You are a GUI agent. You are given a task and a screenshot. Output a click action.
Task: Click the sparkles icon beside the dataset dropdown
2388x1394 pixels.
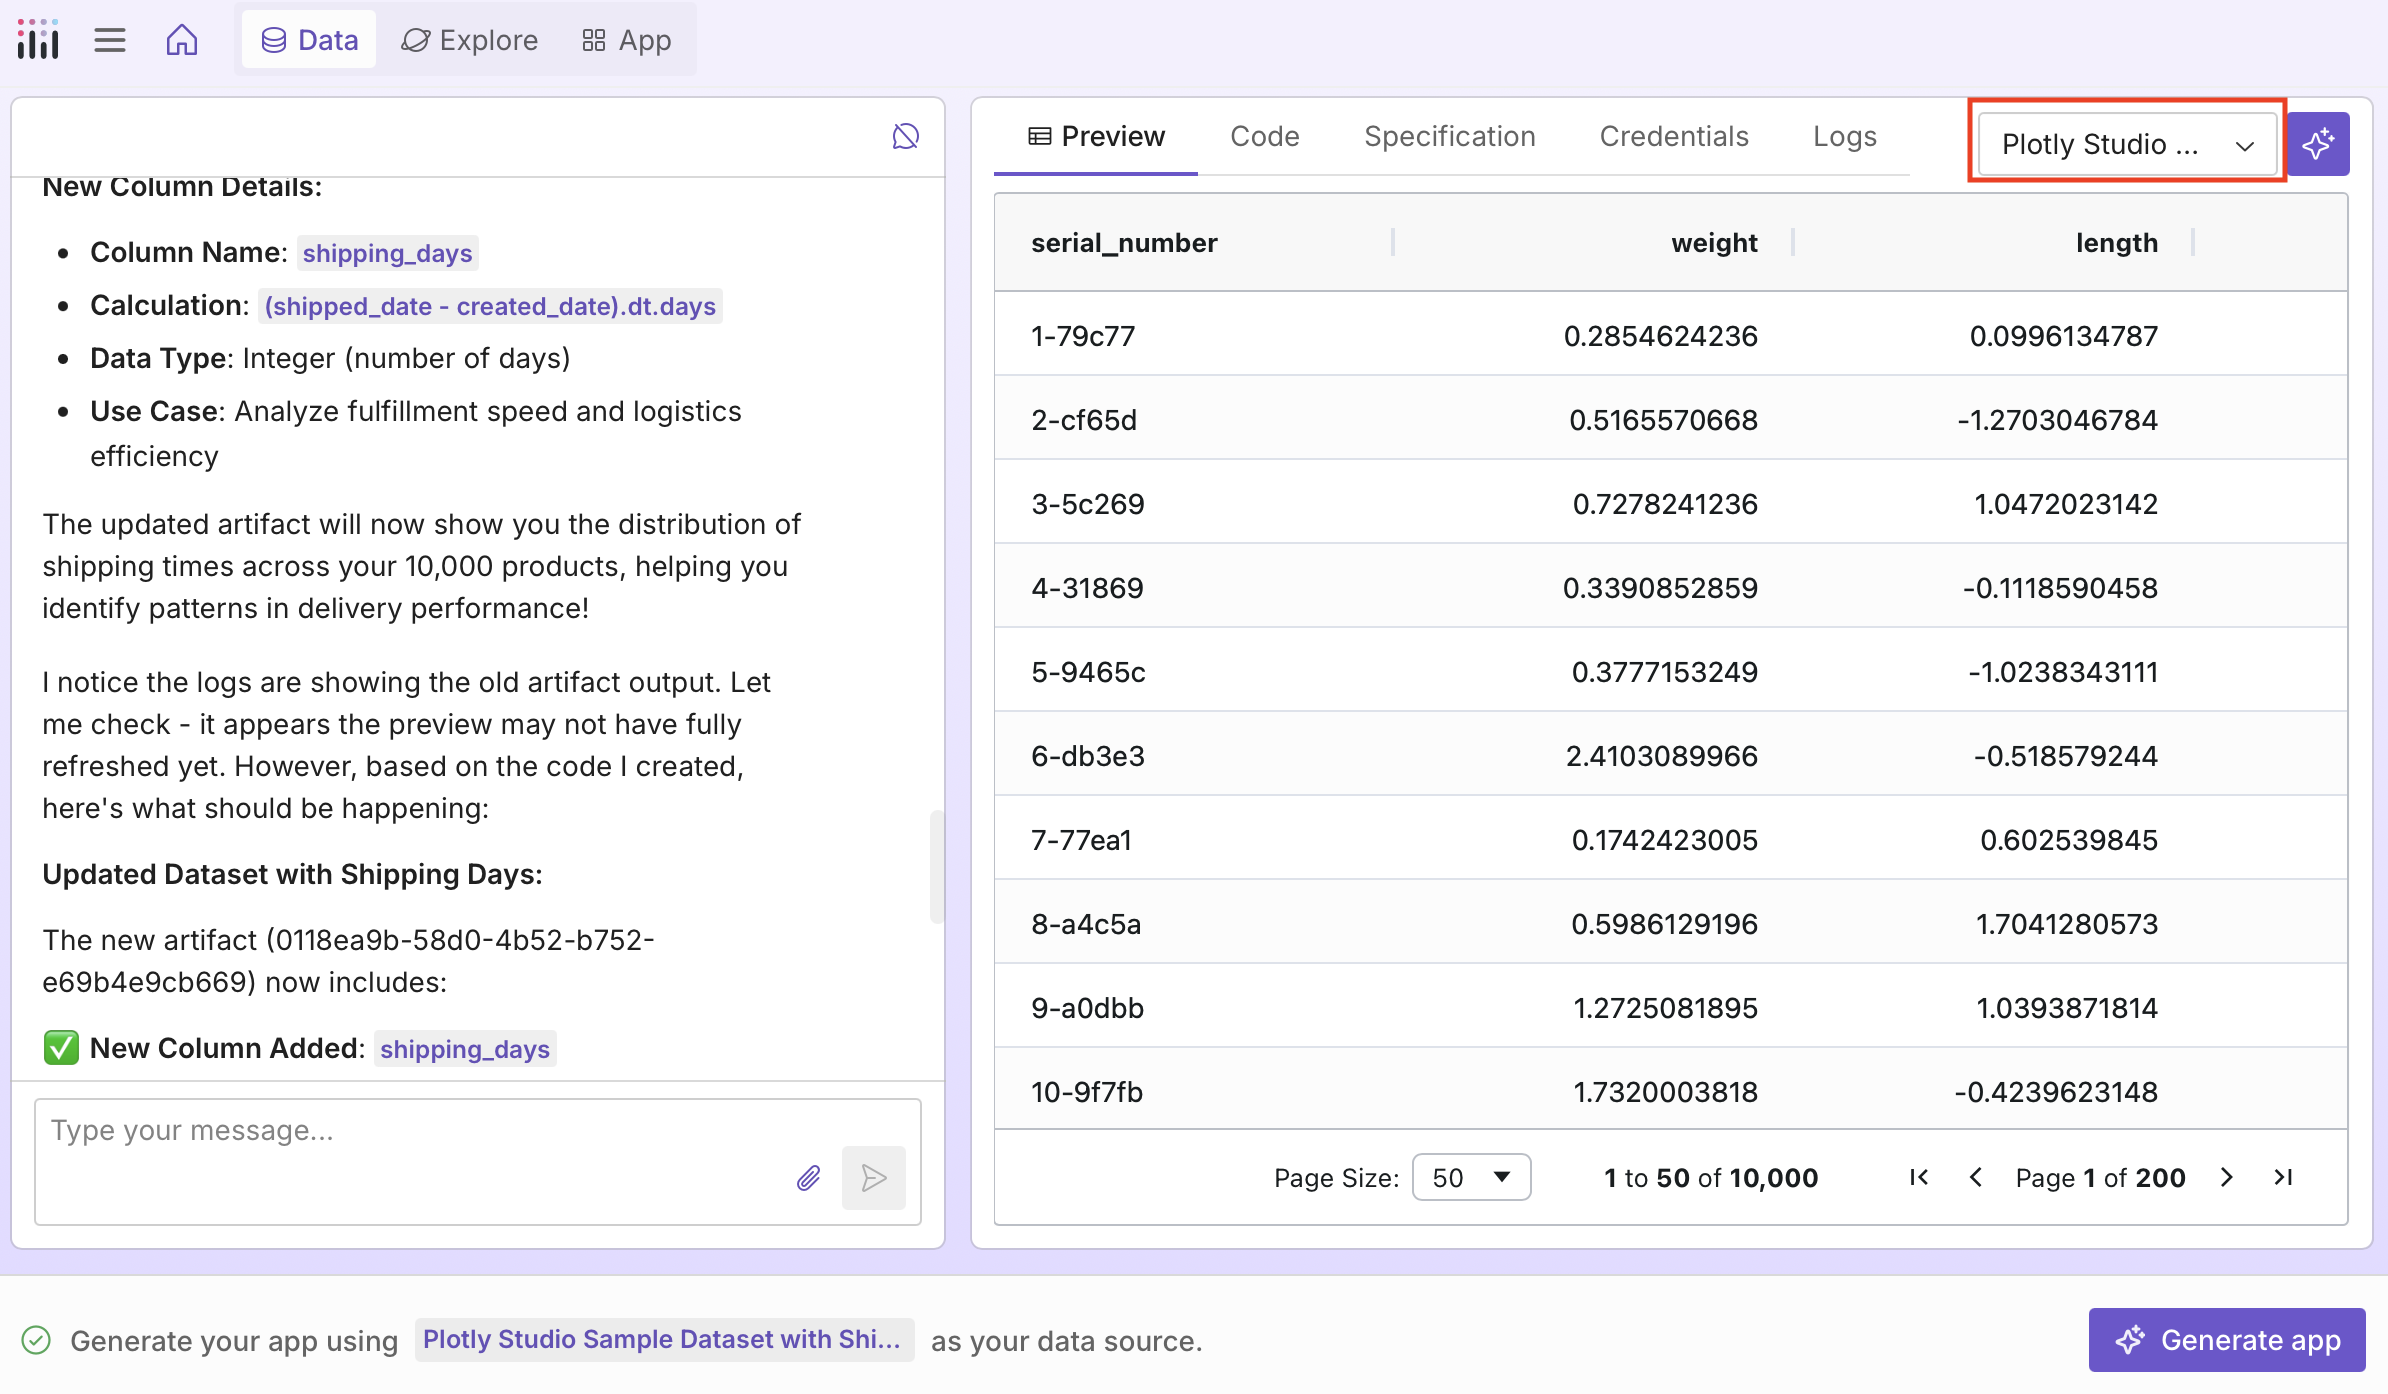tap(2318, 143)
